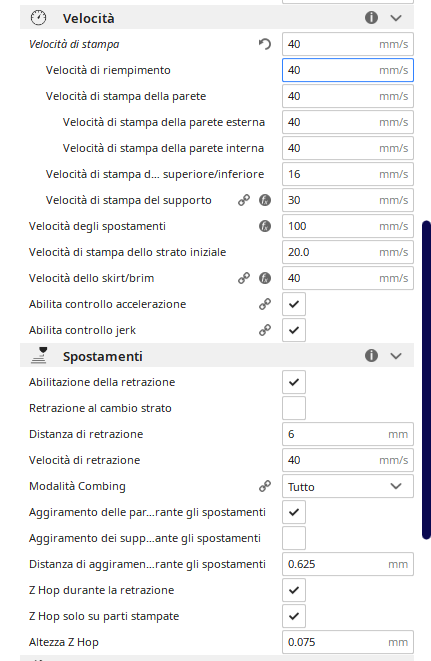
Task: Click the Spostamenti section info icon
Action: (x=371, y=356)
